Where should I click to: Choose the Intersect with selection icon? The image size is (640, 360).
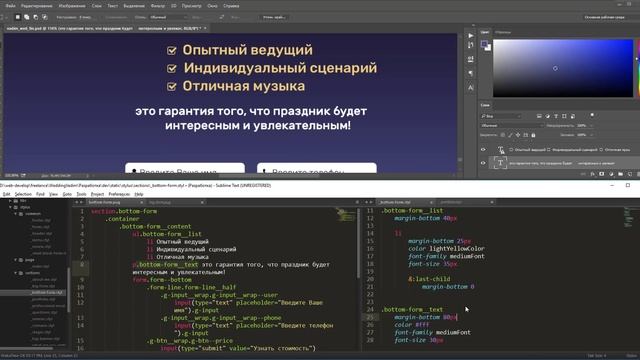point(44,17)
